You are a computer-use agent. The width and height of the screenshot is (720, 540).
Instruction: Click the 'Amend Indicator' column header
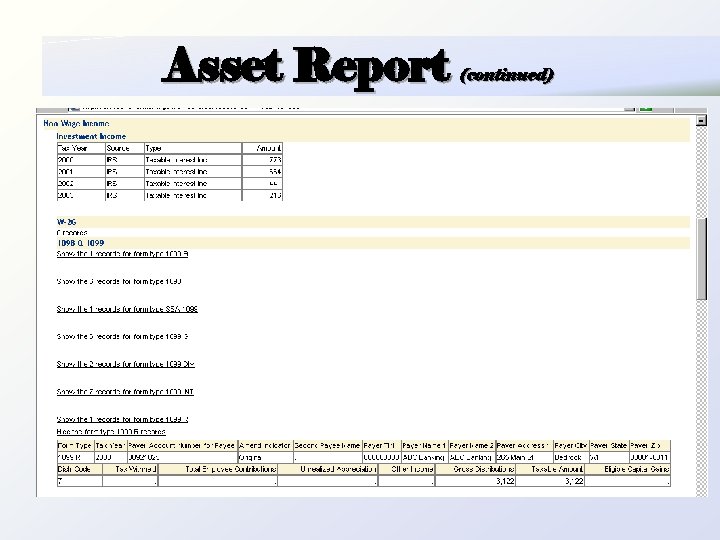pyautogui.click(x=265, y=445)
